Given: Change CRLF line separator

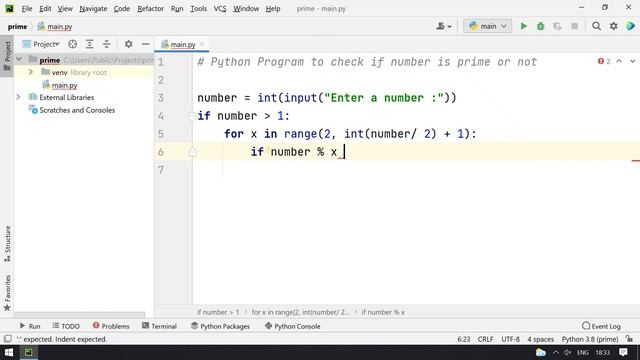Looking at the screenshot, I should pyautogui.click(x=485, y=339).
